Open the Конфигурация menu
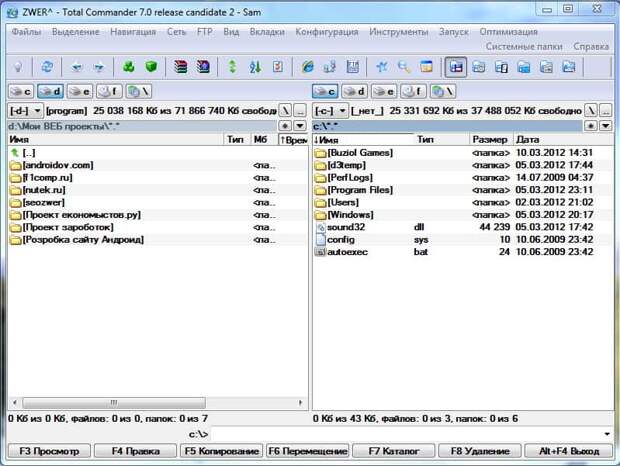 pyautogui.click(x=327, y=32)
